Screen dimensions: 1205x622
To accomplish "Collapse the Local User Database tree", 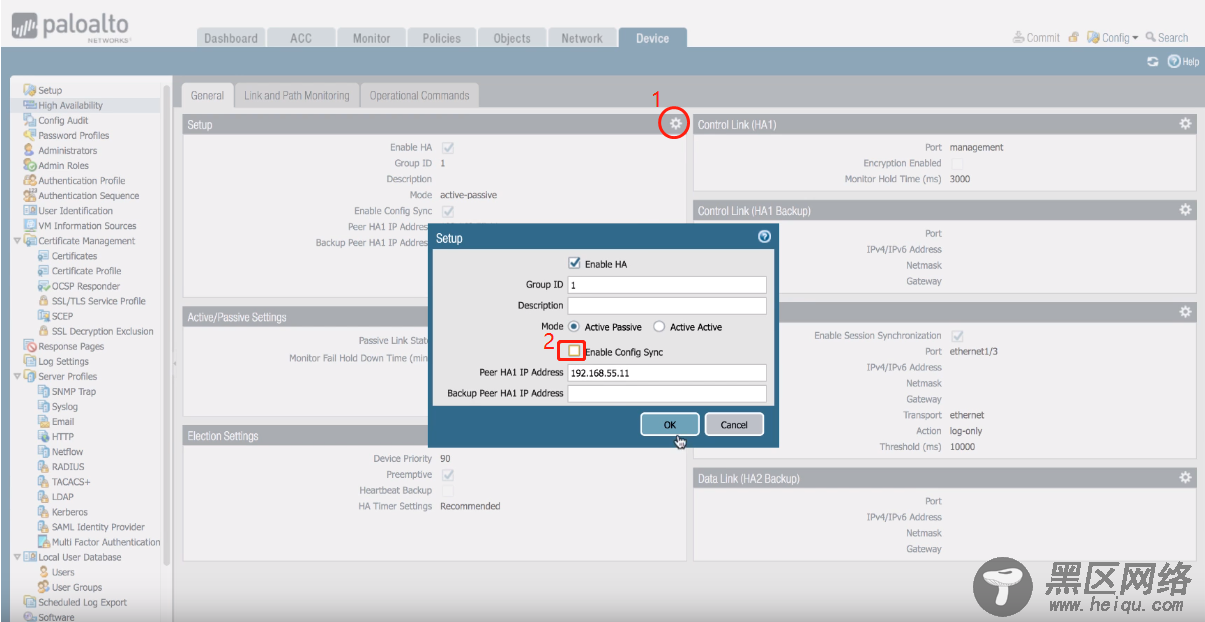I will tap(17, 557).
